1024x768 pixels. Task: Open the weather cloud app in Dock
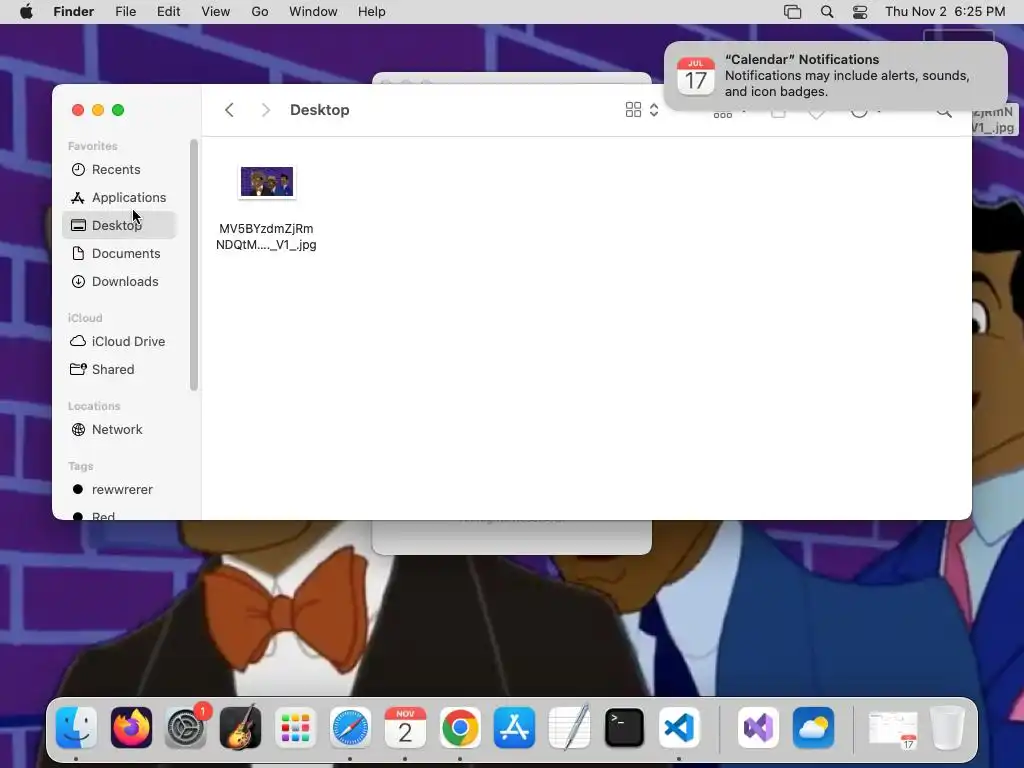[813, 728]
